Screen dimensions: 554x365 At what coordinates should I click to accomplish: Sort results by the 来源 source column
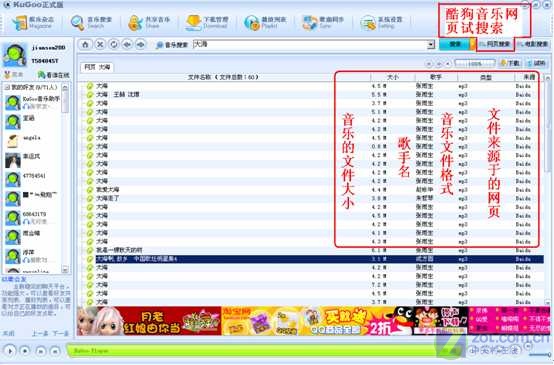529,77
